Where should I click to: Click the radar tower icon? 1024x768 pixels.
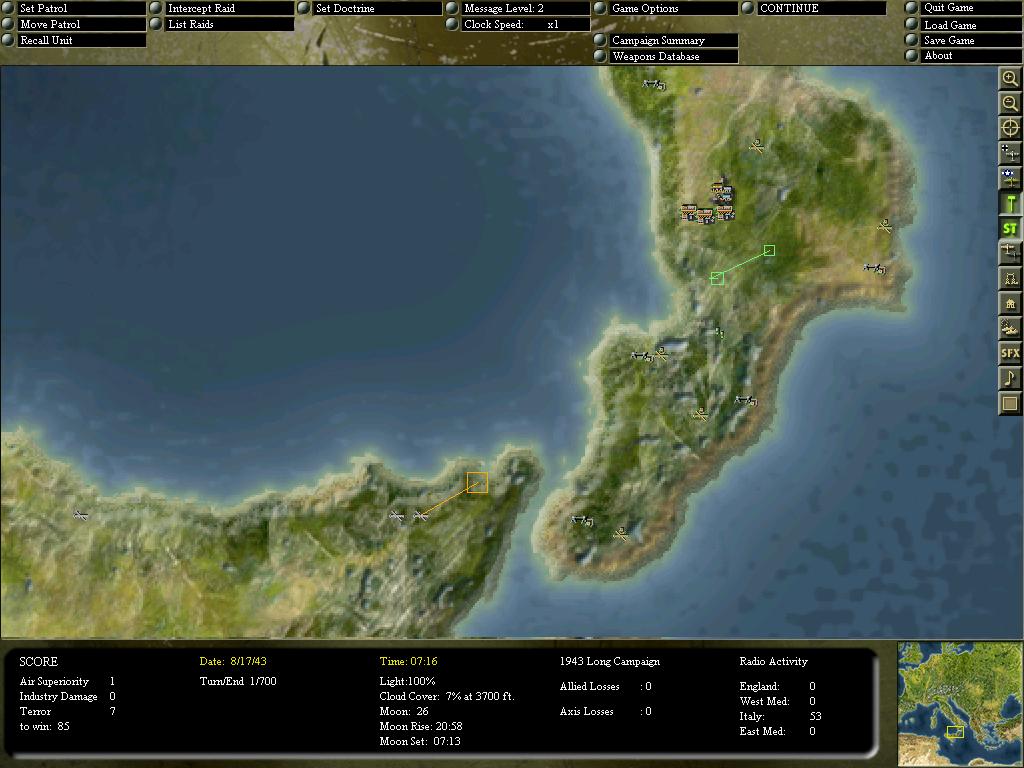pos(1010,278)
